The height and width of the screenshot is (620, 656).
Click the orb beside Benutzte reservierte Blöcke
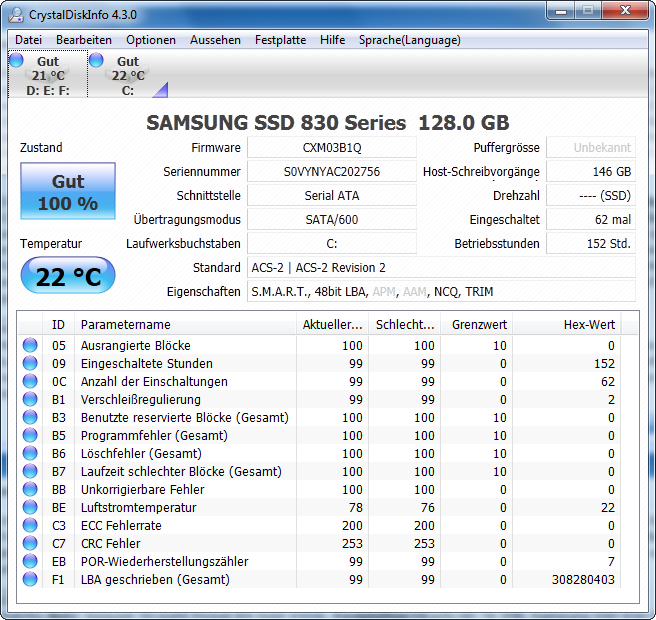coord(30,417)
